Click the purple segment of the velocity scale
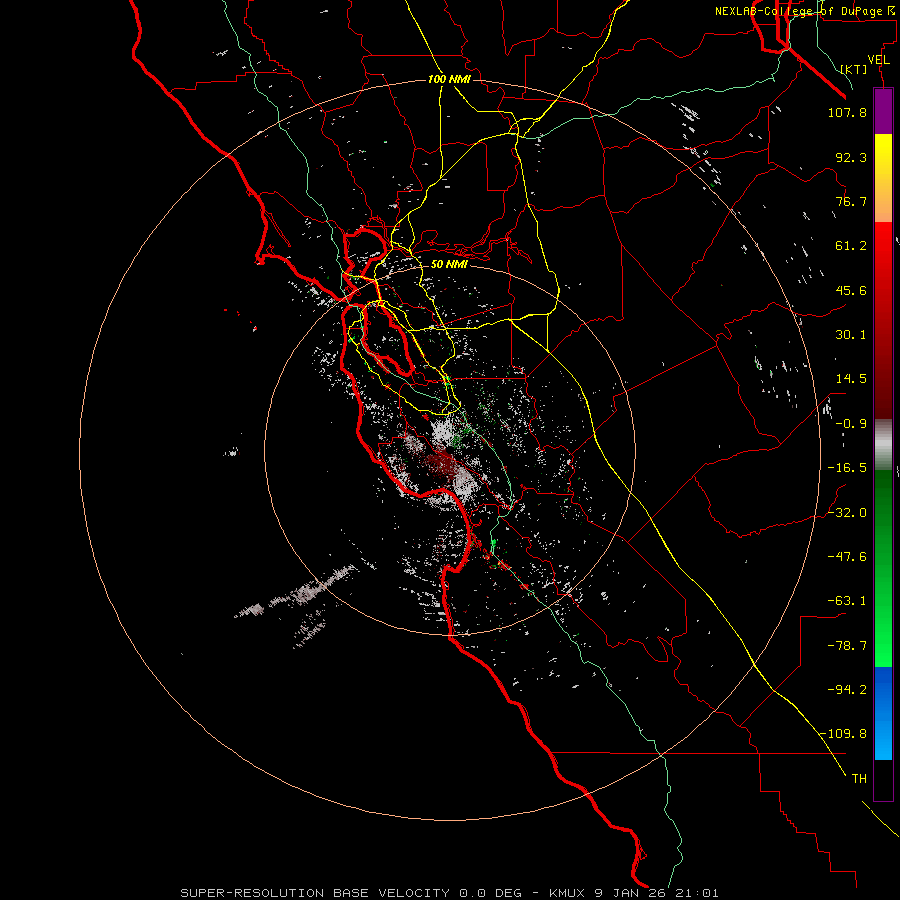The width and height of the screenshot is (900, 900). click(x=883, y=111)
